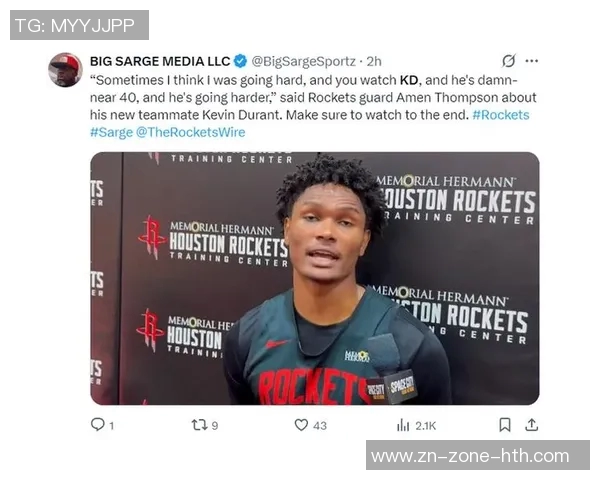Open the tweet's 2h timestamp
Image resolution: width=600 pixels, height=480 pixels.
pyautogui.click(x=375, y=61)
